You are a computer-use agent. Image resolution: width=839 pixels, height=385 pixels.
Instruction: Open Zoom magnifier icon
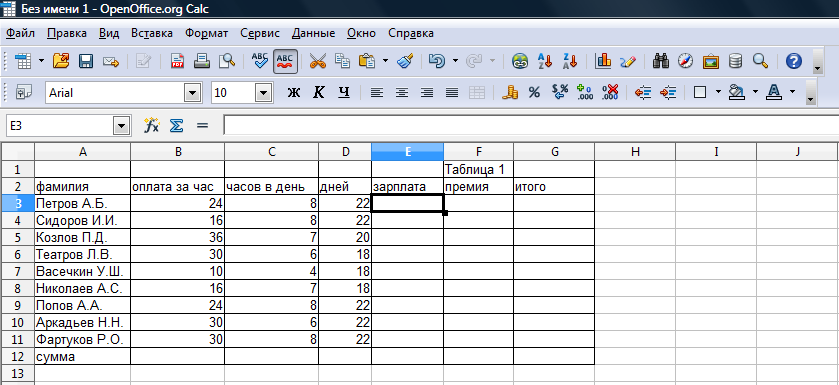[760, 61]
